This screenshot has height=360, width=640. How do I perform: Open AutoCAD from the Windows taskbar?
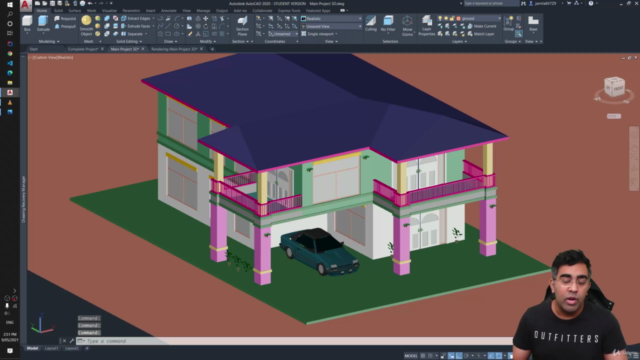coord(10,93)
